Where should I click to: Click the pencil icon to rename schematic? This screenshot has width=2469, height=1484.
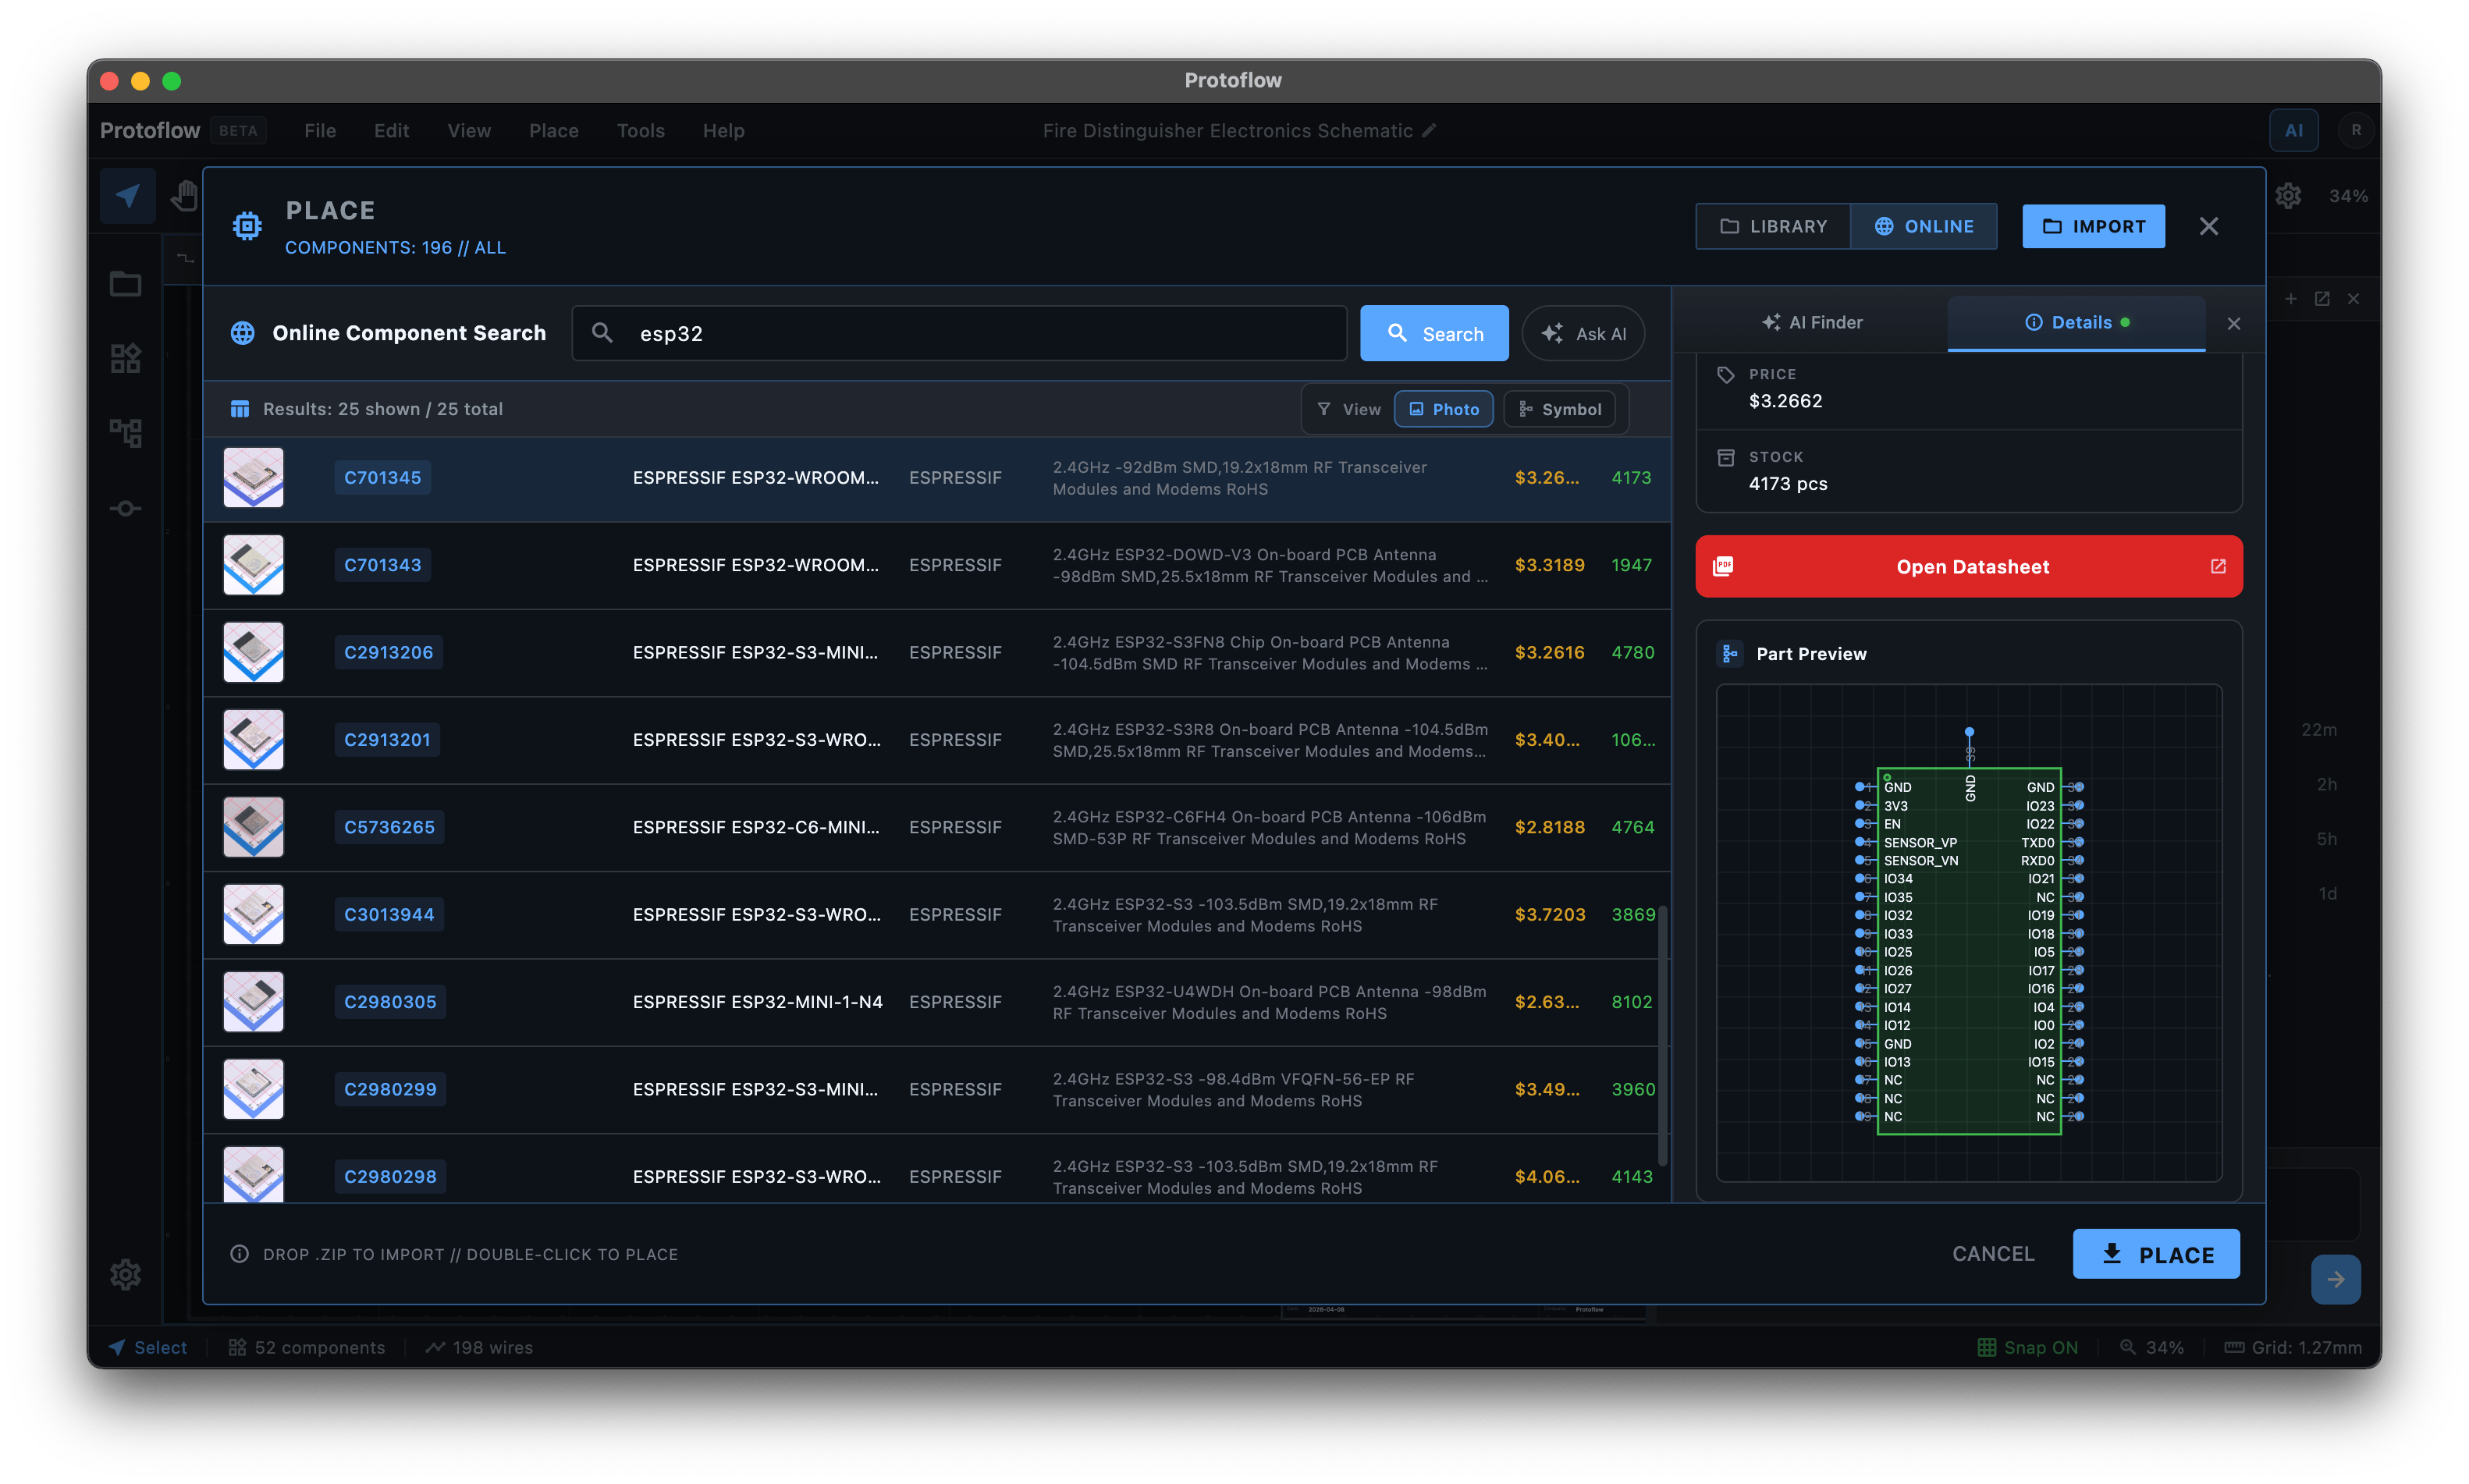coord(1430,130)
